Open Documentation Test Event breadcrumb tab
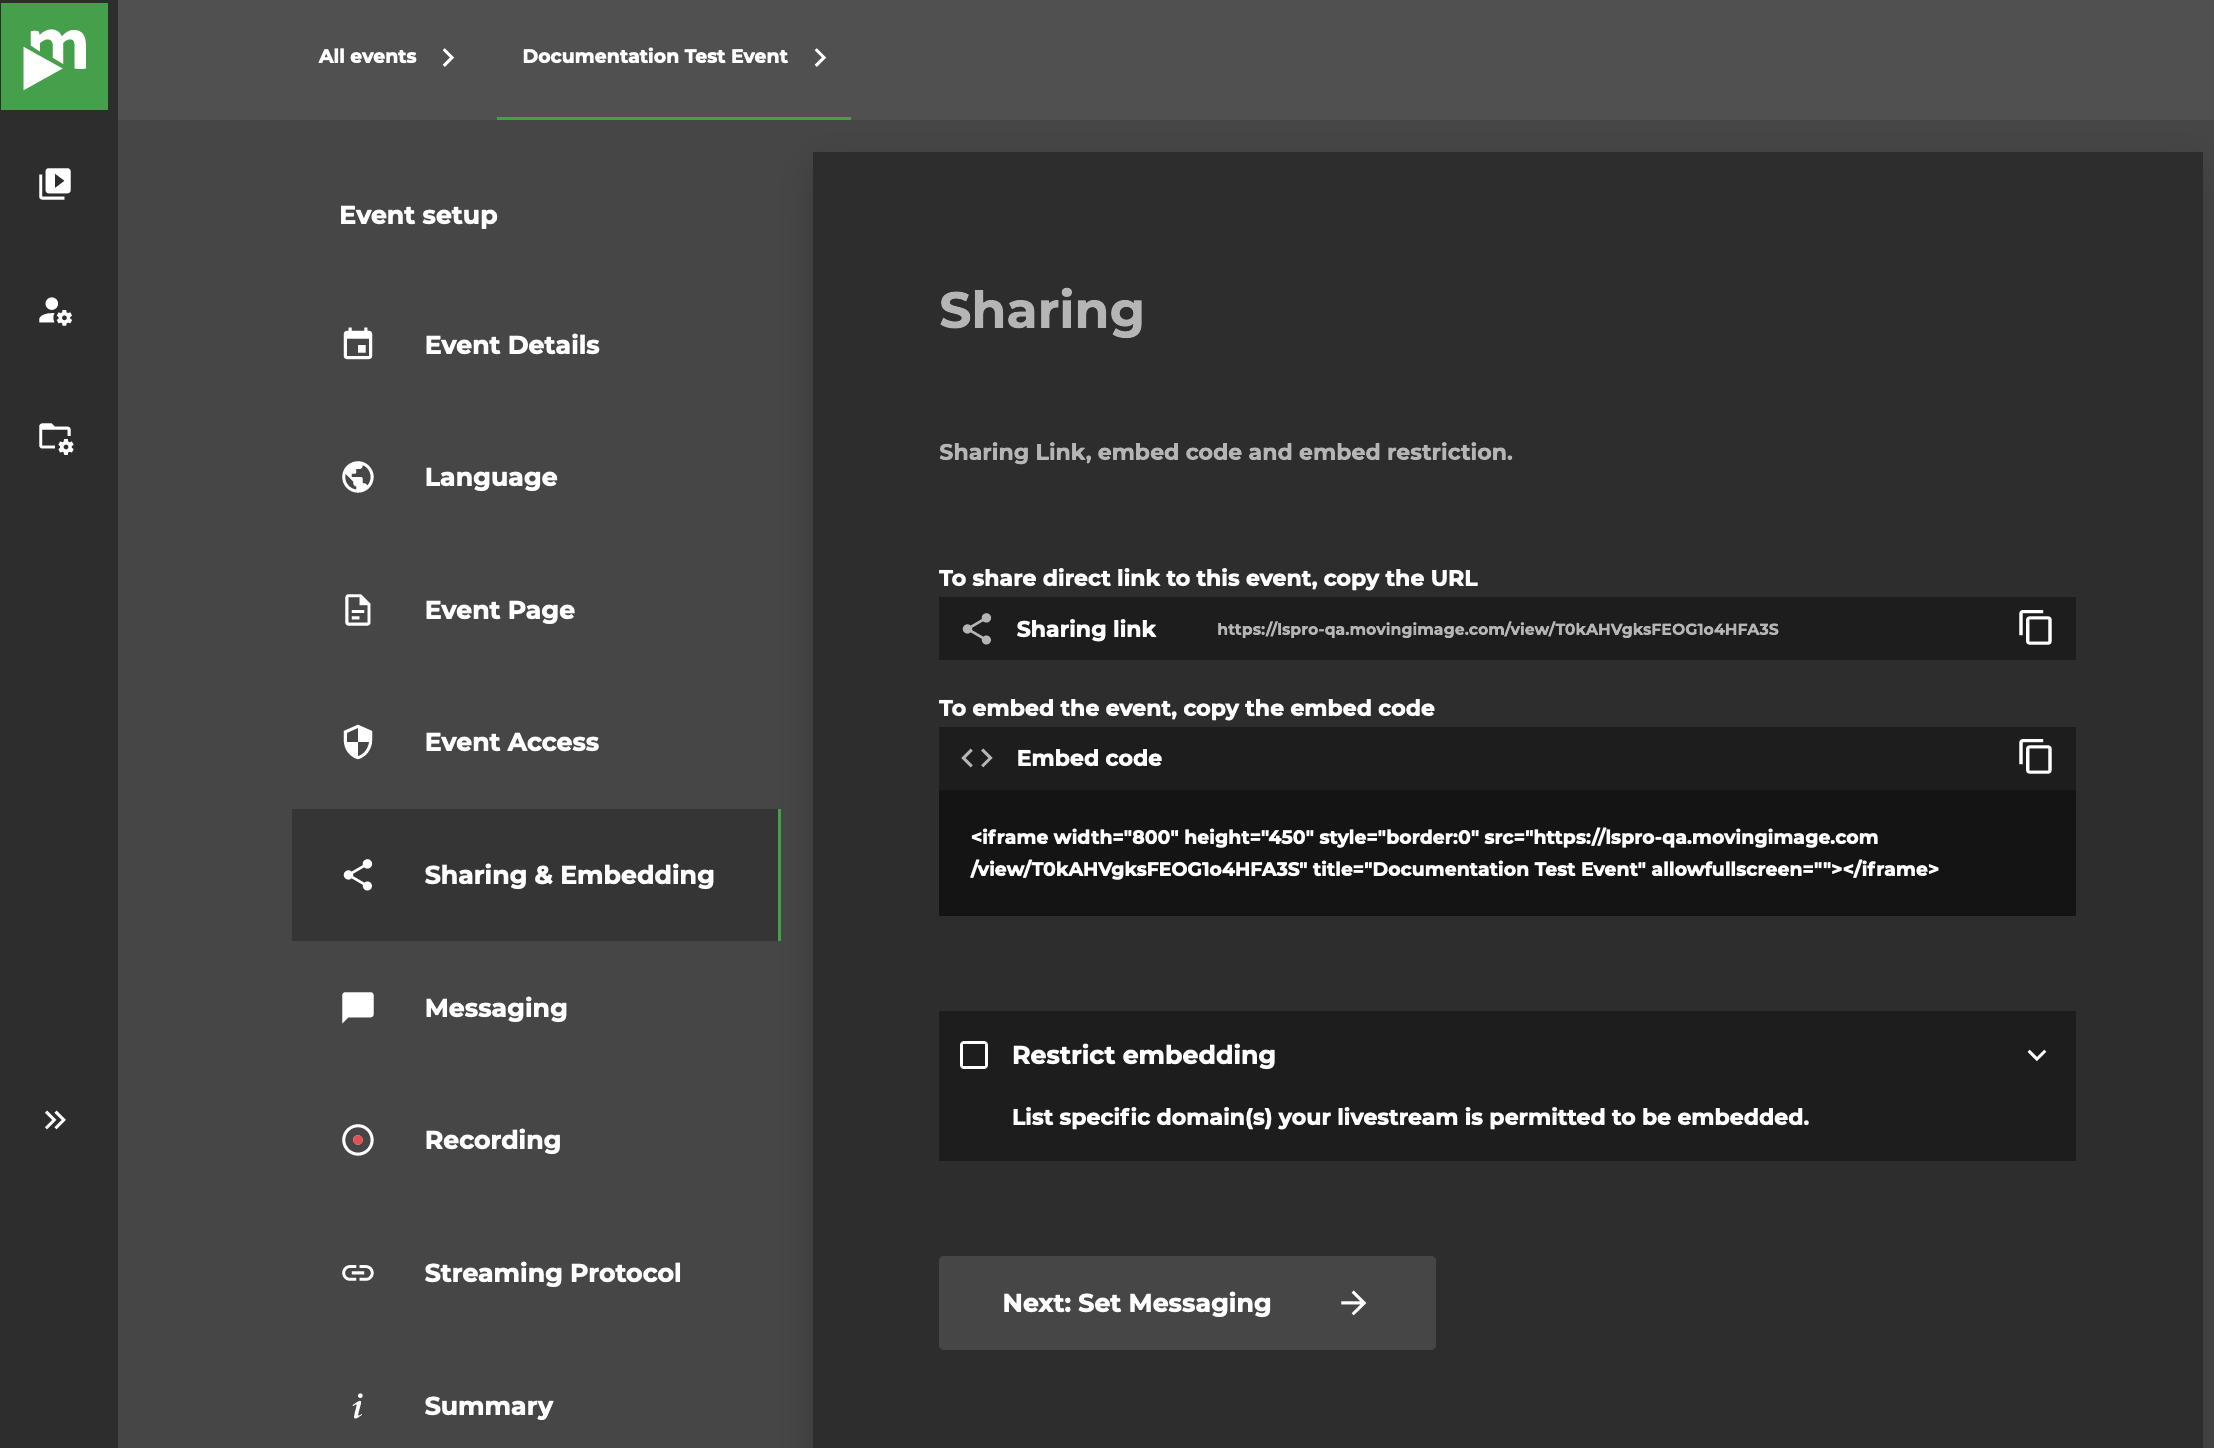The height and width of the screenshot is (1448, 2214). (x=655, y=57)
